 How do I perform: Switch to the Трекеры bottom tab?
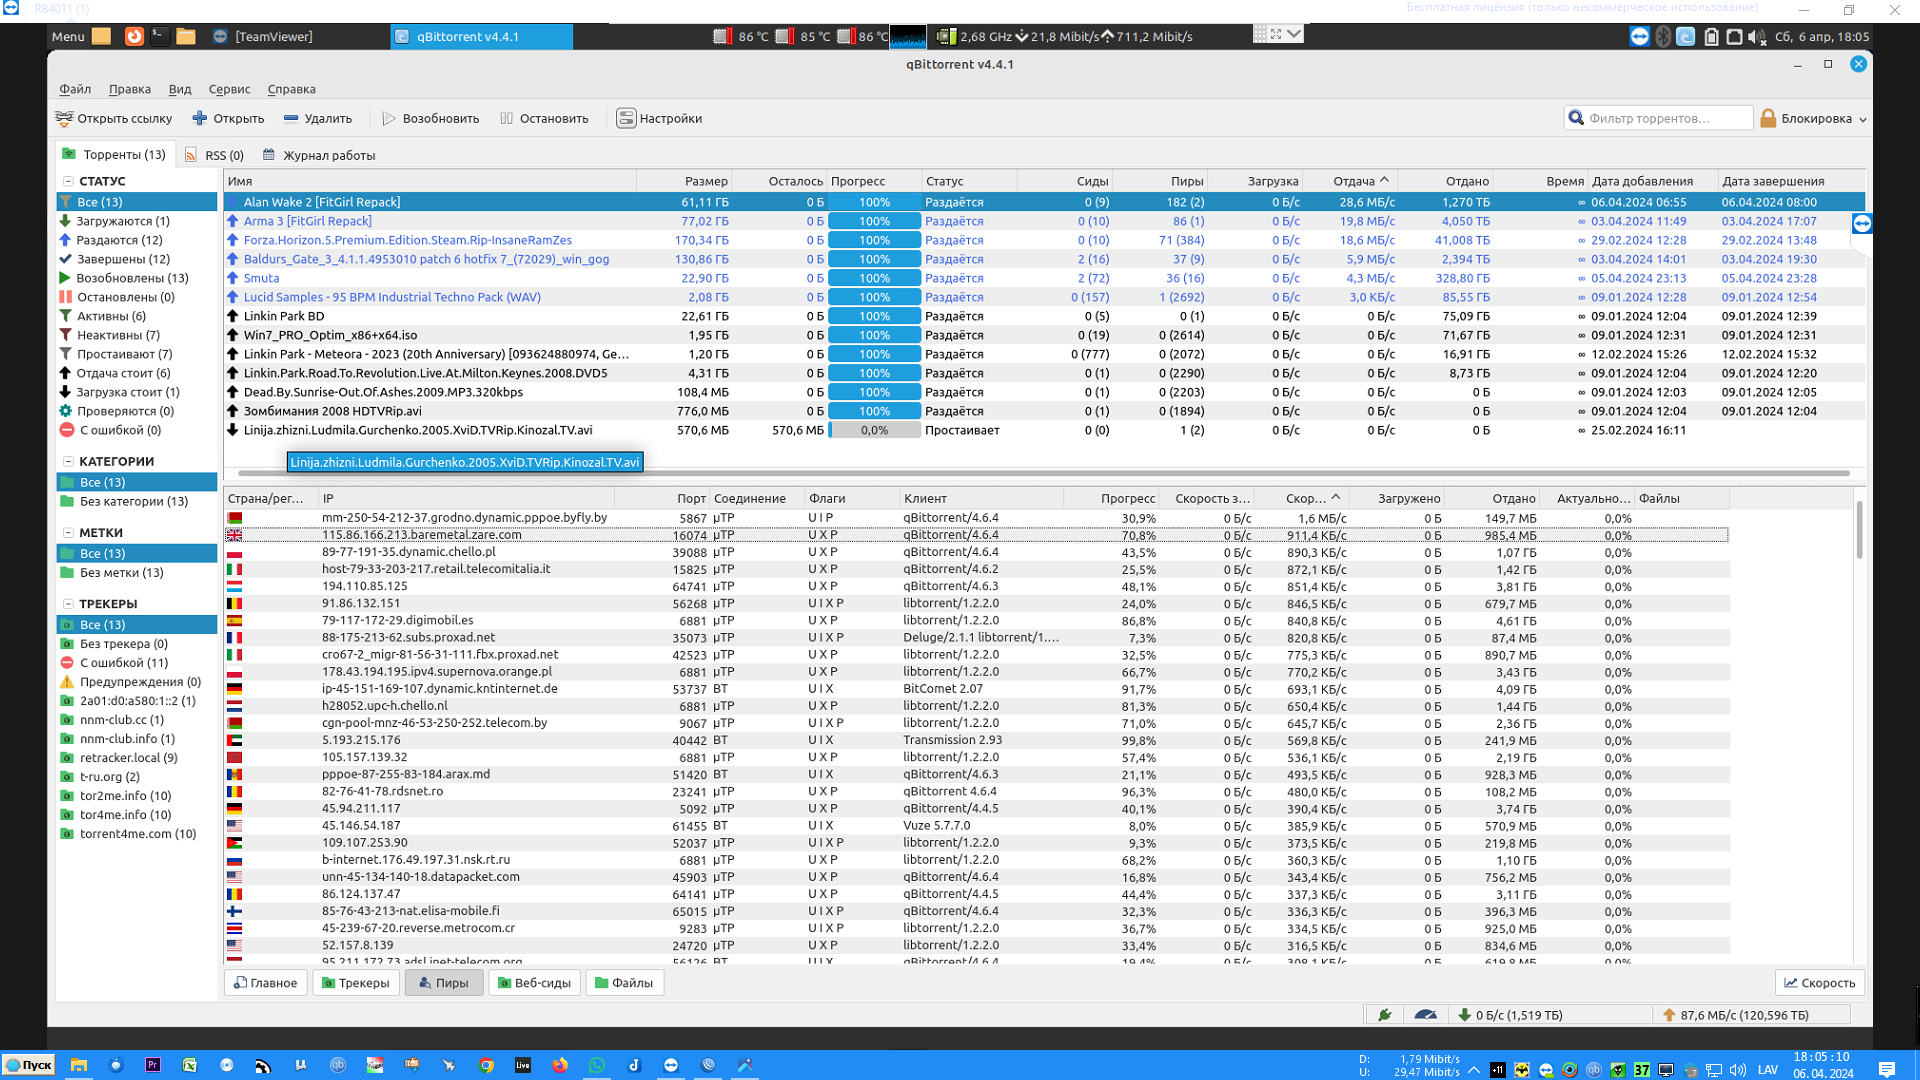(356, 982)
